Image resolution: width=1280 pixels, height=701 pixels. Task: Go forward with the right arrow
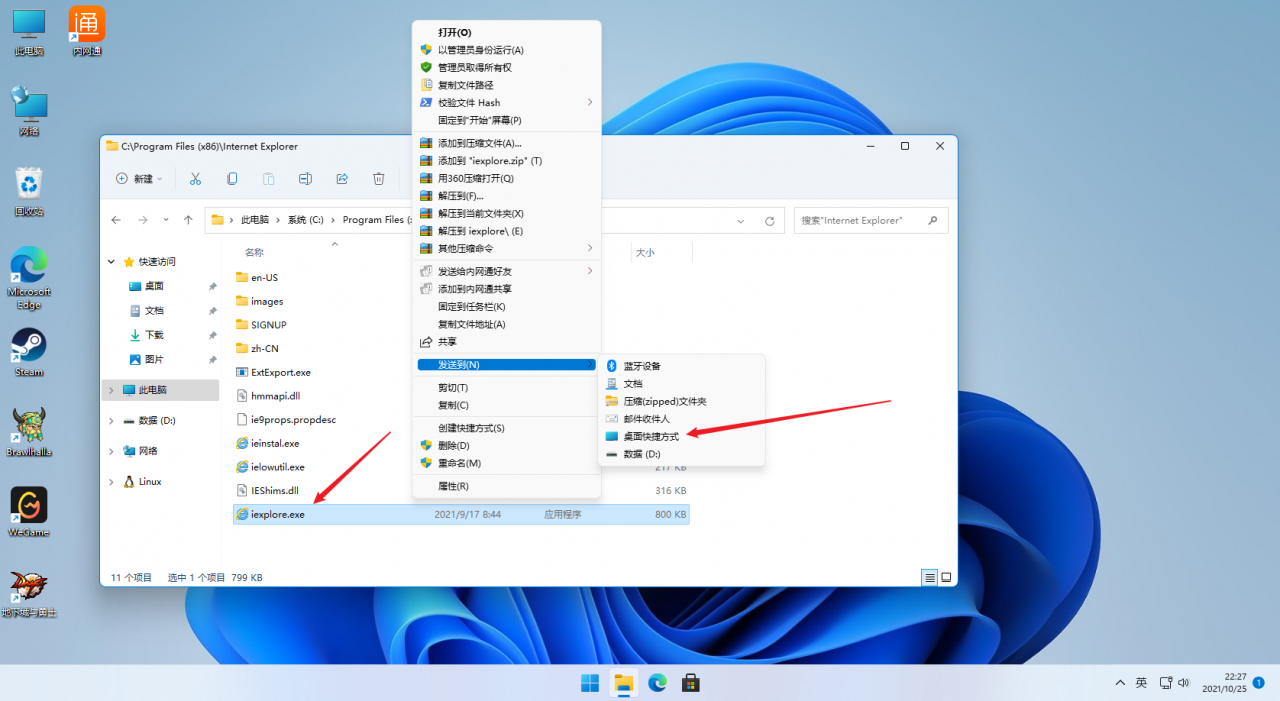pyautogui.click(x=142, y=220)
